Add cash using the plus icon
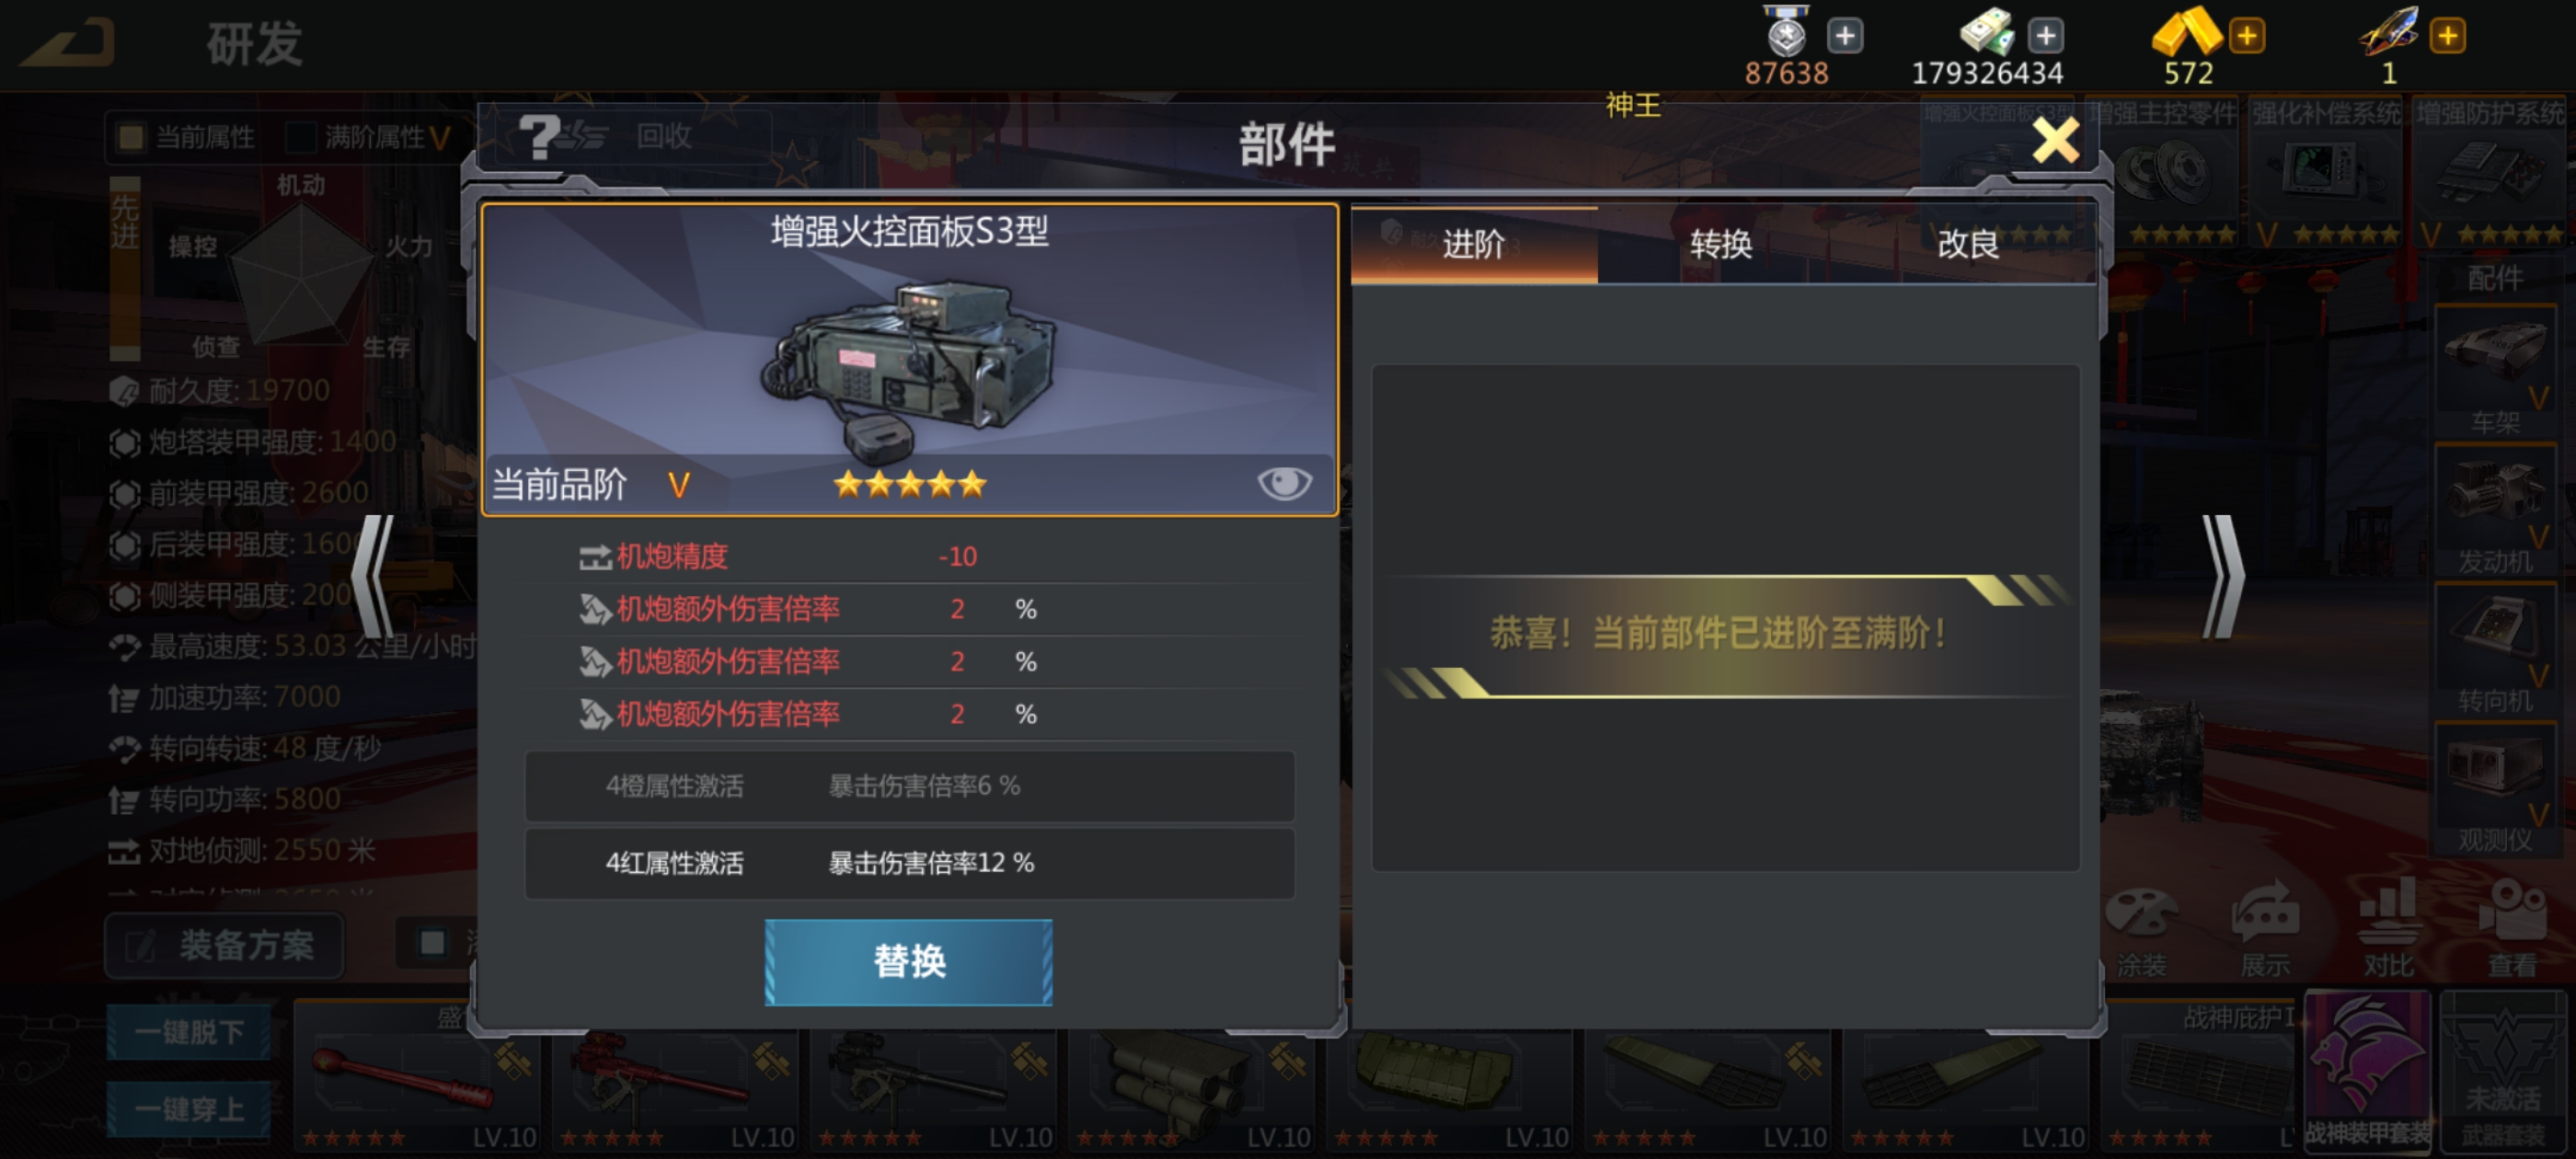This screenshot has width=2576, height=1159. point(2046,36)
